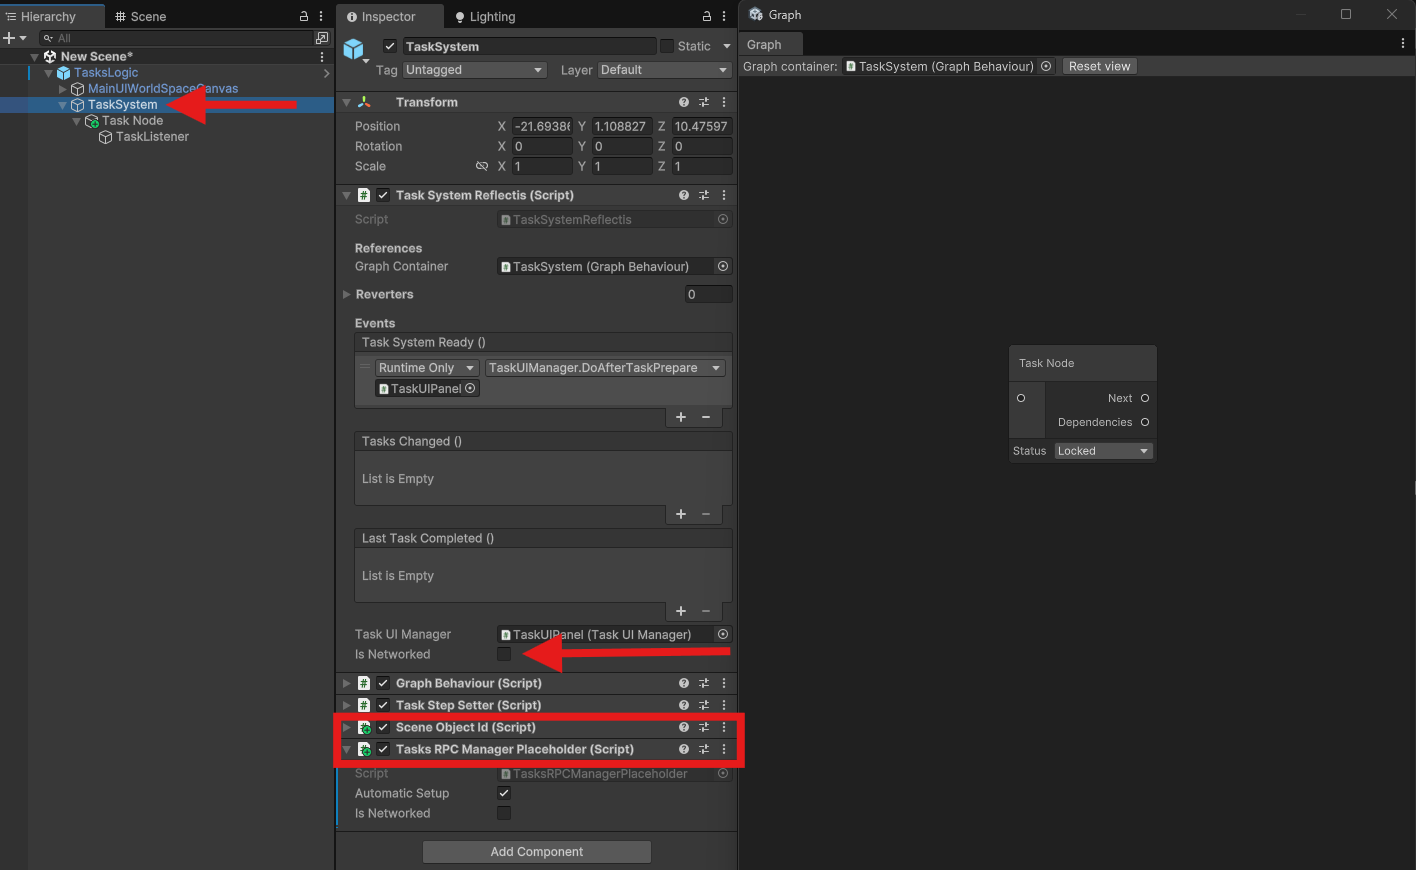
Task: Open Transform component presets icon
Action: pos(704,102)
